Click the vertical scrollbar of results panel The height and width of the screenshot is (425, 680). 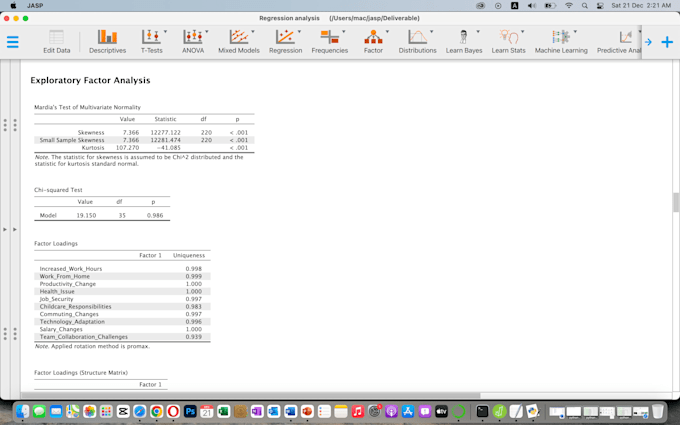(676, 203)
